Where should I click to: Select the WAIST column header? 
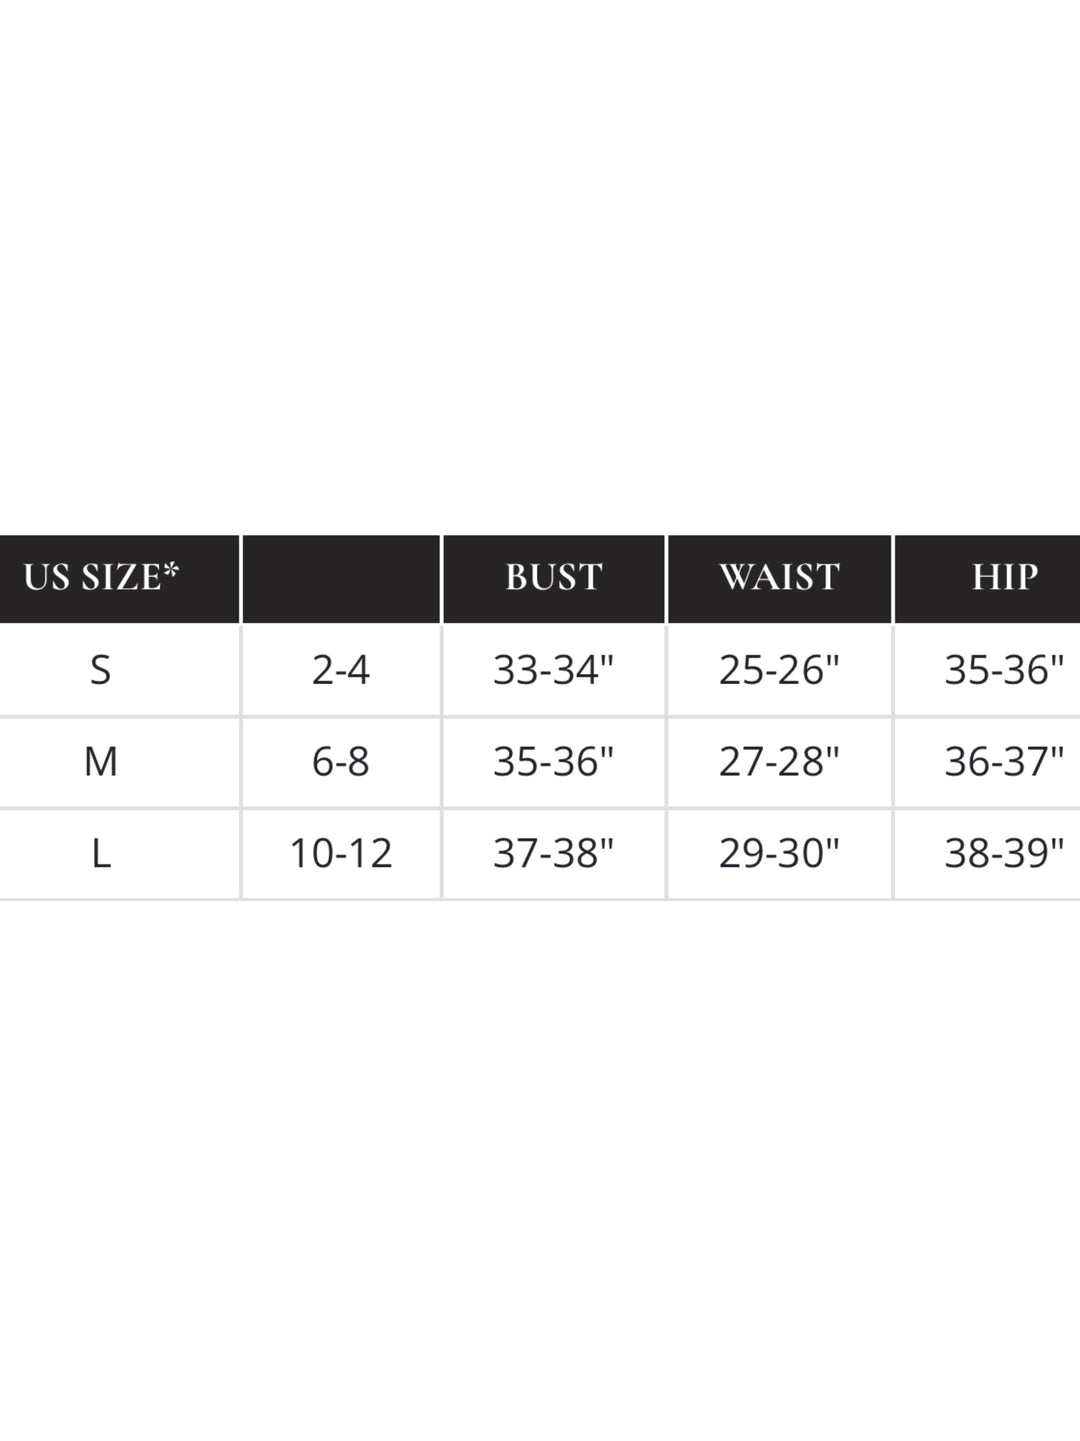tap(779, 577)
